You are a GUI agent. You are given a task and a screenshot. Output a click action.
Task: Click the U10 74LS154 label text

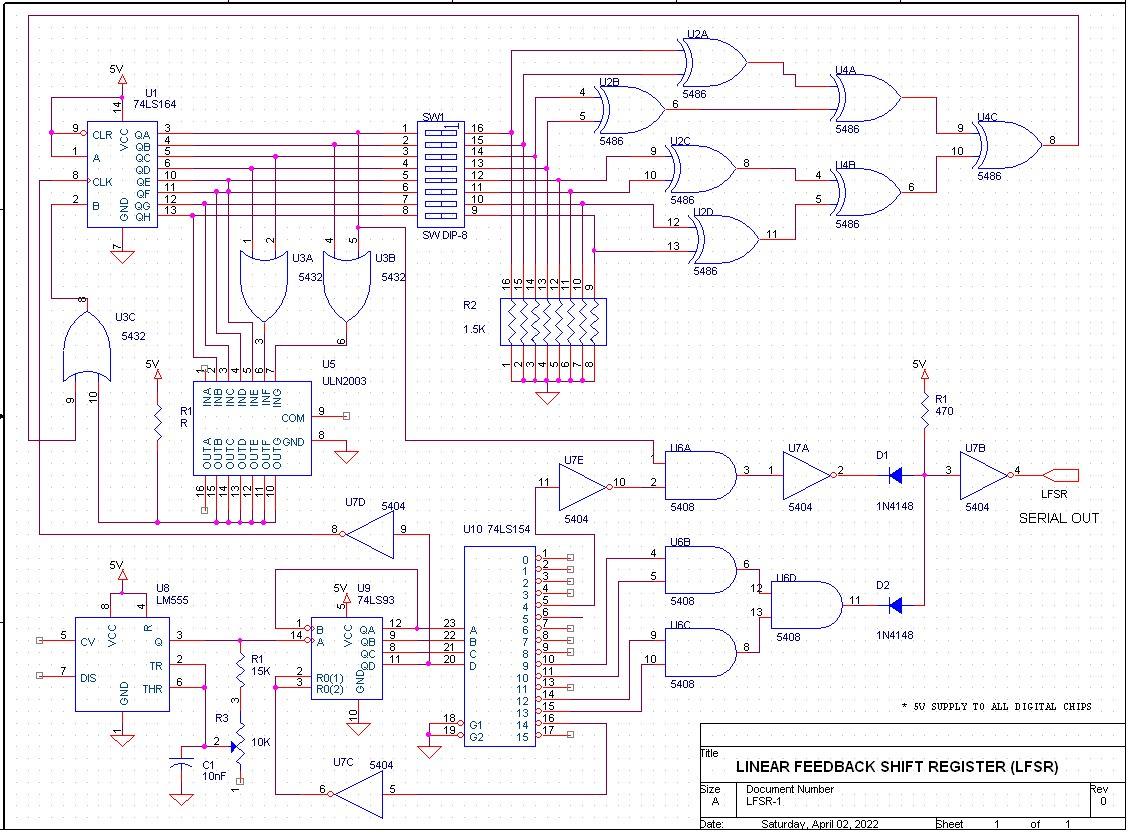click(497, 529)
